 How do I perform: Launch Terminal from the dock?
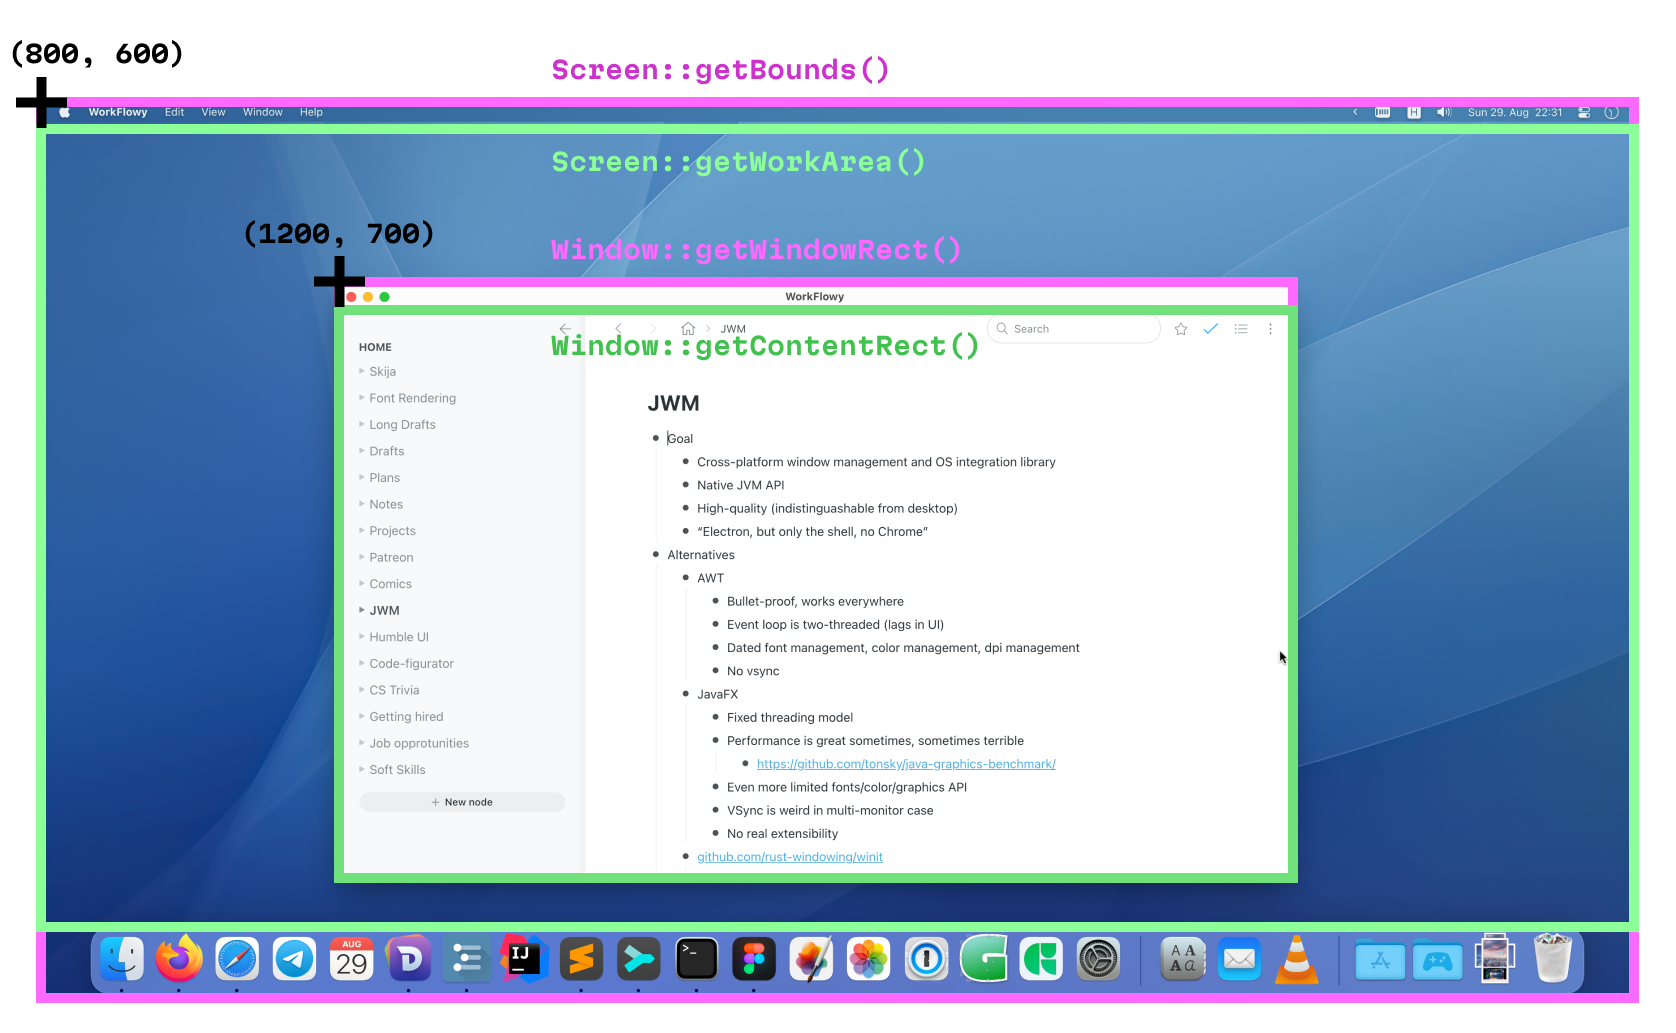tap(697, 960)
